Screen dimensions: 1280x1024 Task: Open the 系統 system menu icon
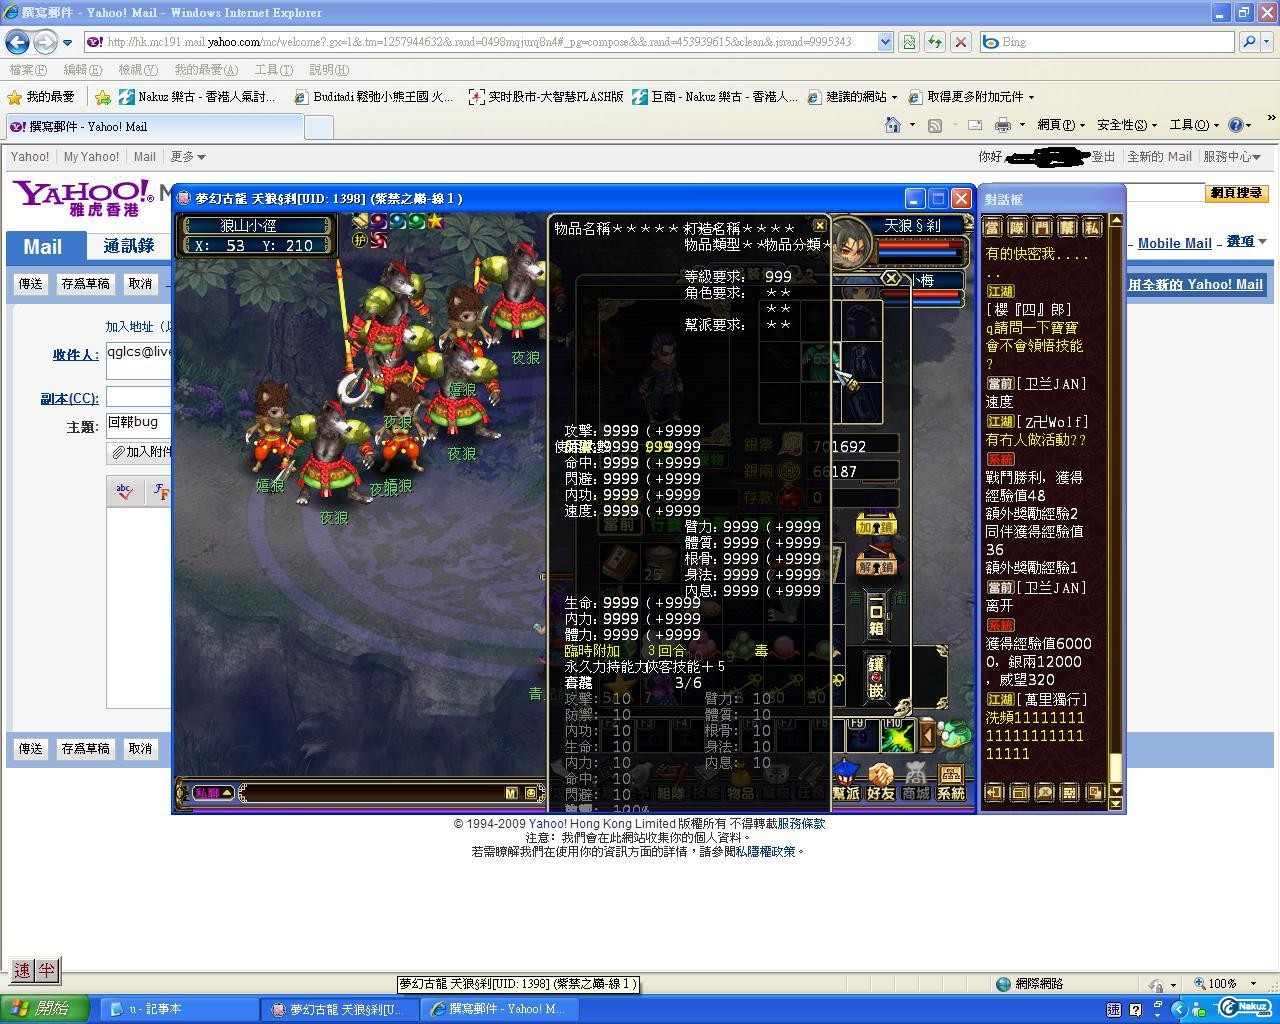pos(951,782)
